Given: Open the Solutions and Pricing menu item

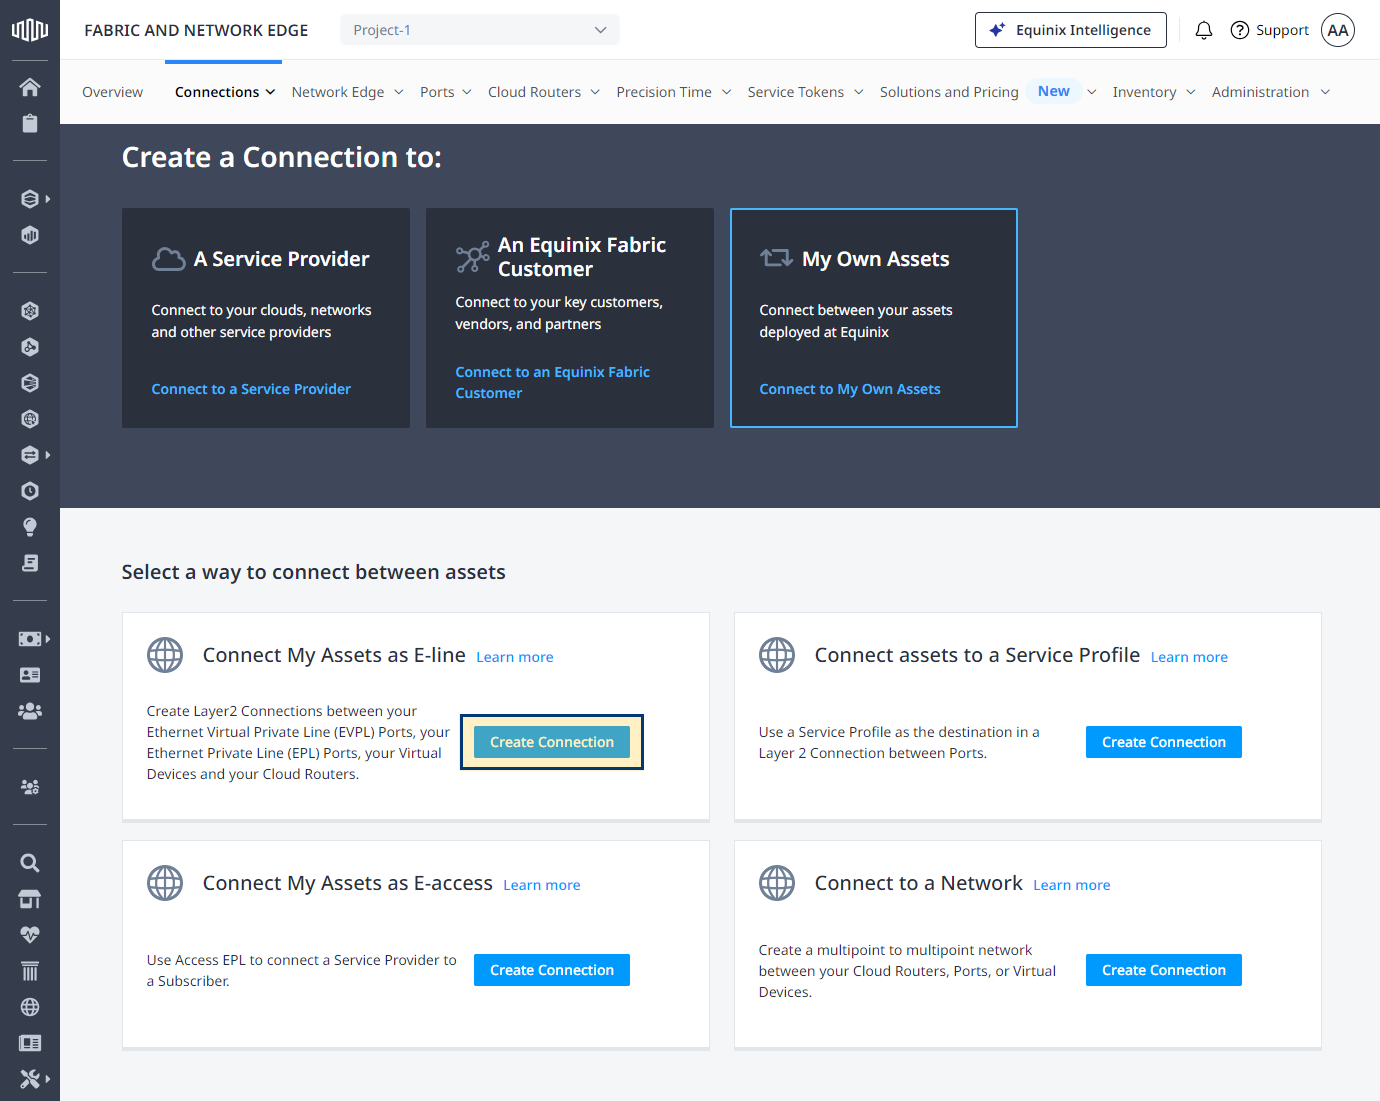Looking at the screenshot, I should 948,92.
